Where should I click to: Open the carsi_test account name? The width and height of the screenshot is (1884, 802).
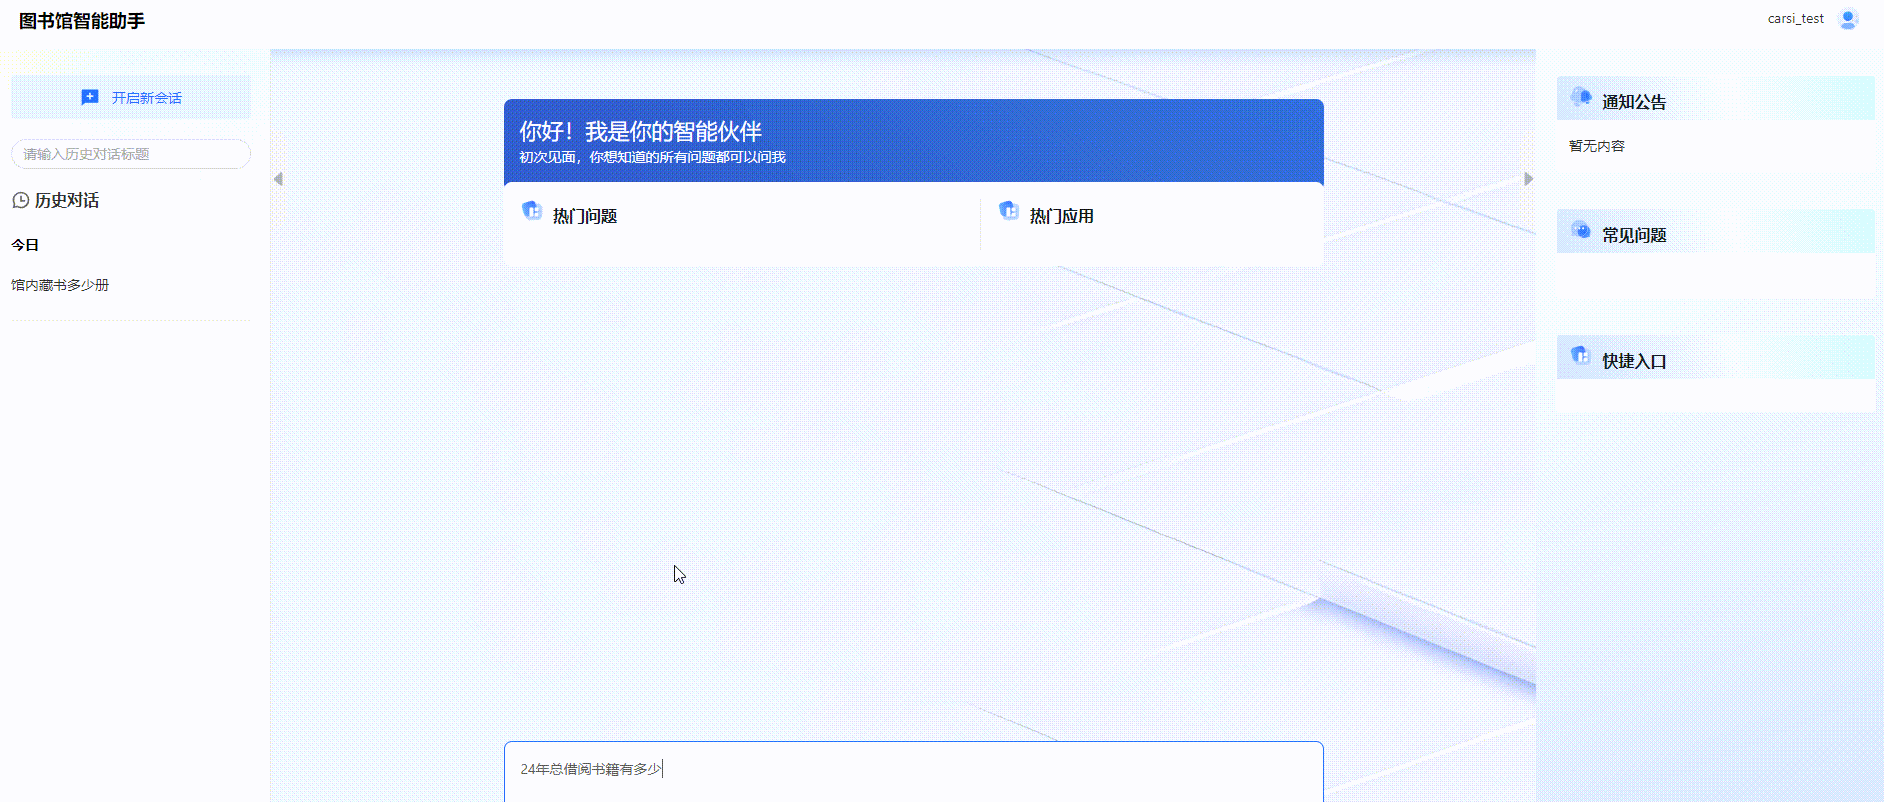click(1795, 19)
